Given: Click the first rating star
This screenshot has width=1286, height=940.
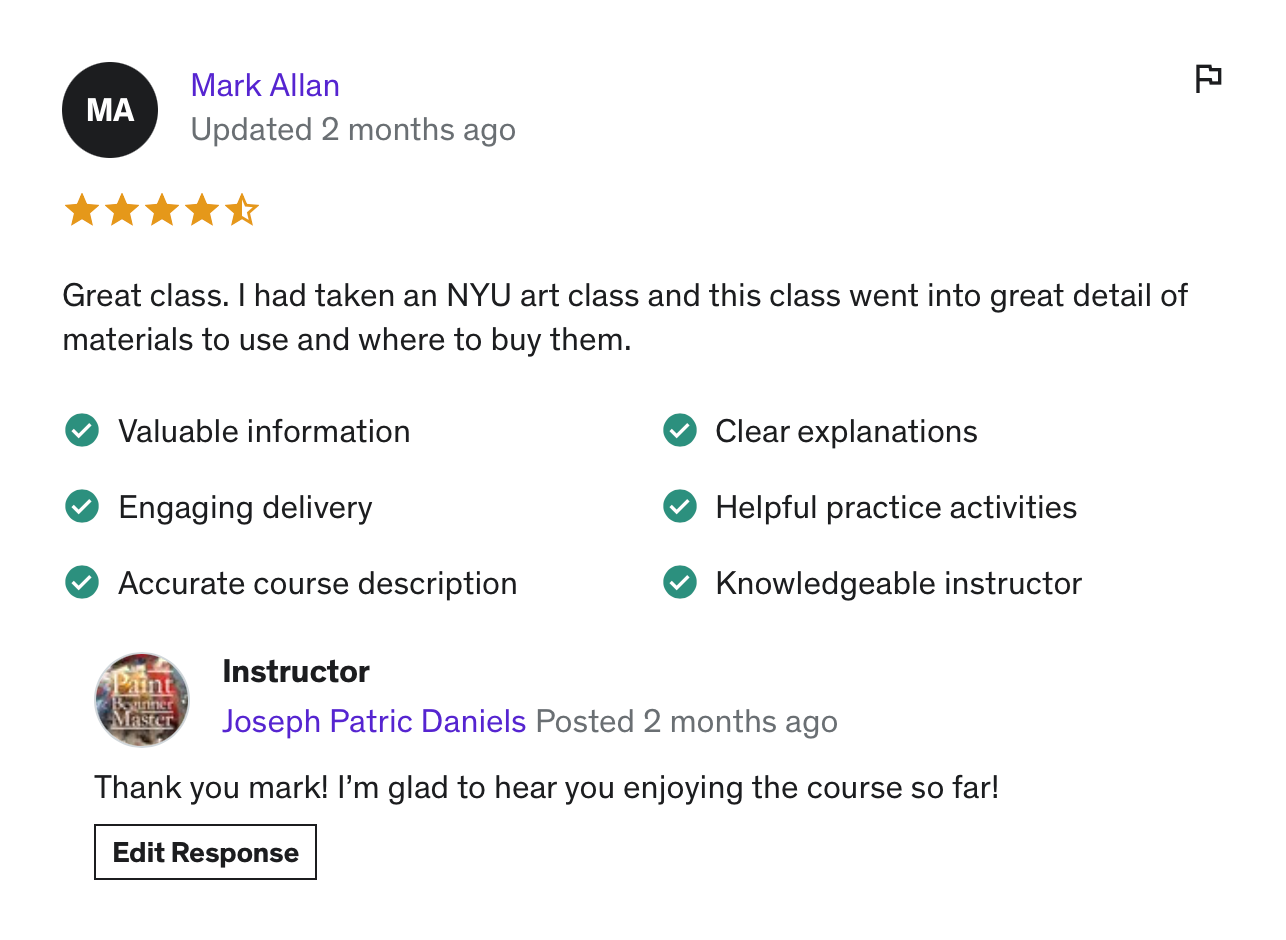Looking at the screenshot, I should (81, 211).
